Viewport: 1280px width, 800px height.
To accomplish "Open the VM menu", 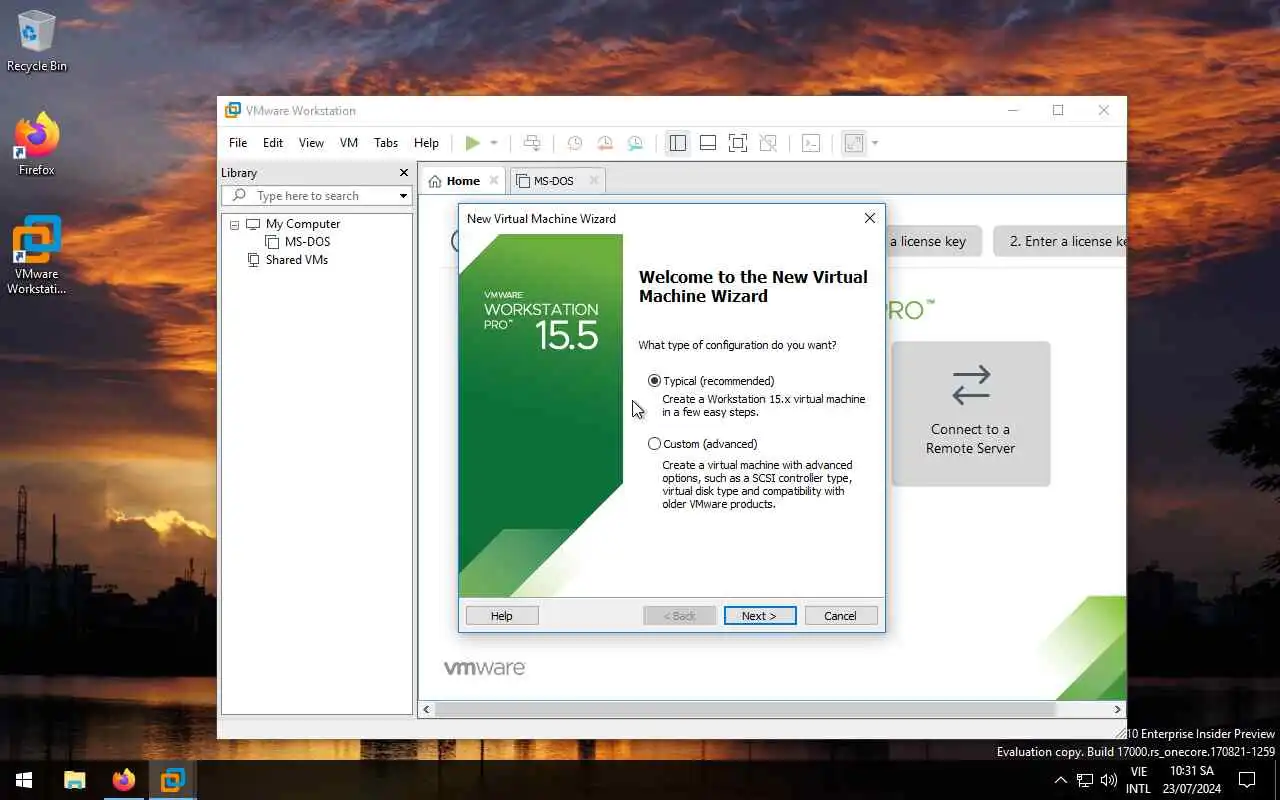I will [349, 143].
